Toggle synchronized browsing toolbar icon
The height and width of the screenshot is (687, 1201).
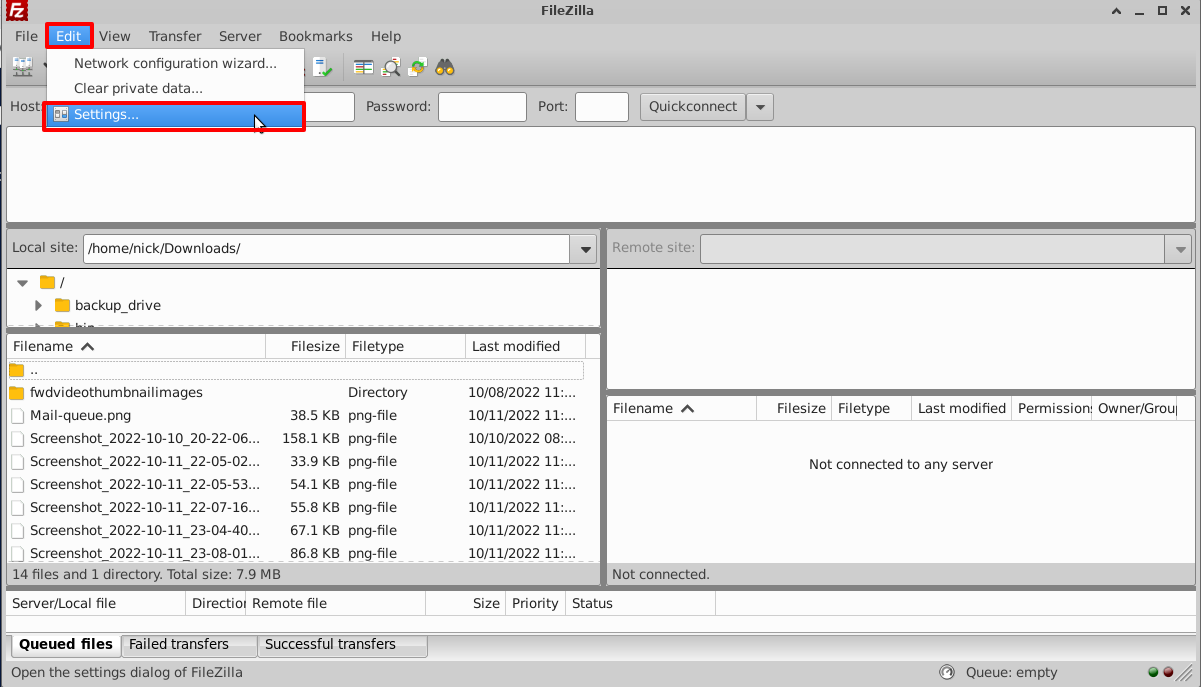coord(418,67)
